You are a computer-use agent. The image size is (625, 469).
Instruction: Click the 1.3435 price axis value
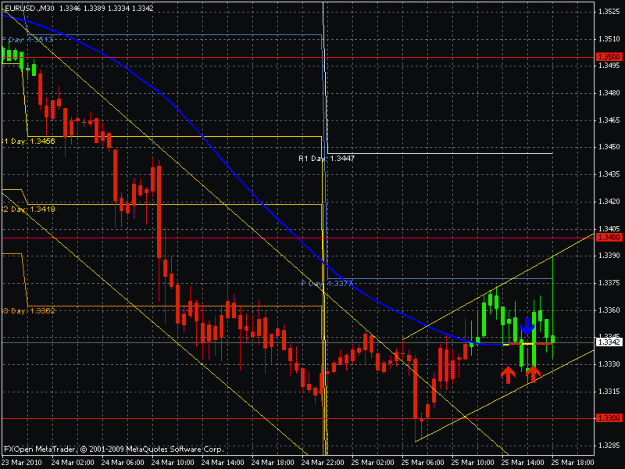[609, 174]
